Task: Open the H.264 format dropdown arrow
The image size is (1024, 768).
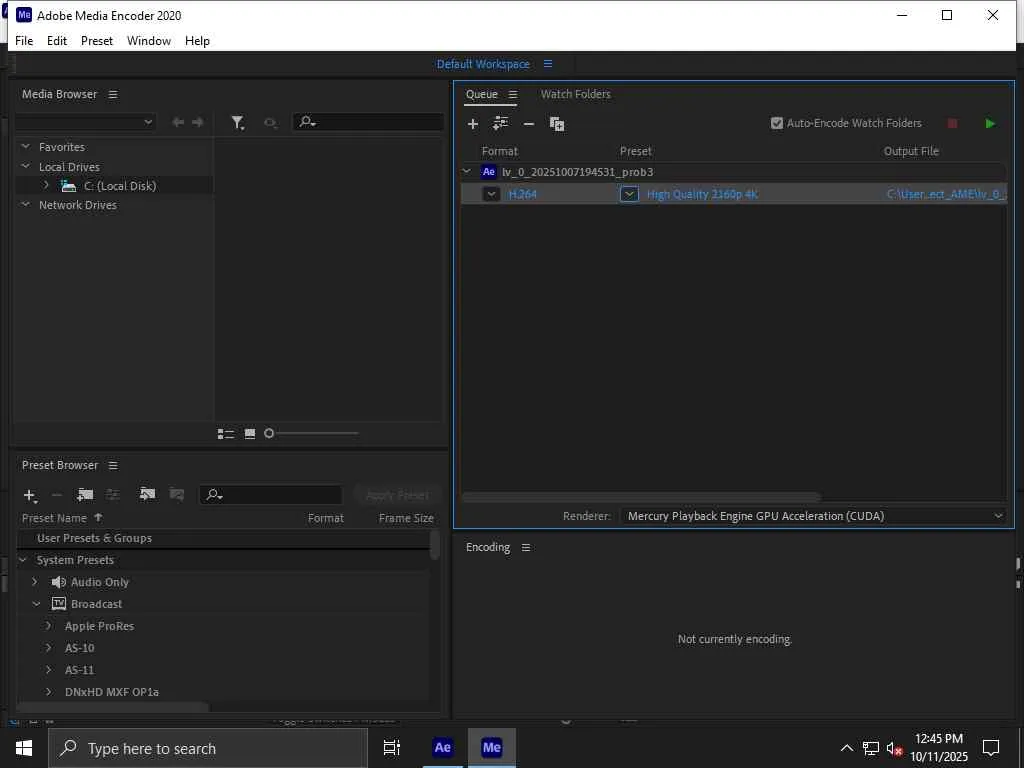Action: coord(491,194)
